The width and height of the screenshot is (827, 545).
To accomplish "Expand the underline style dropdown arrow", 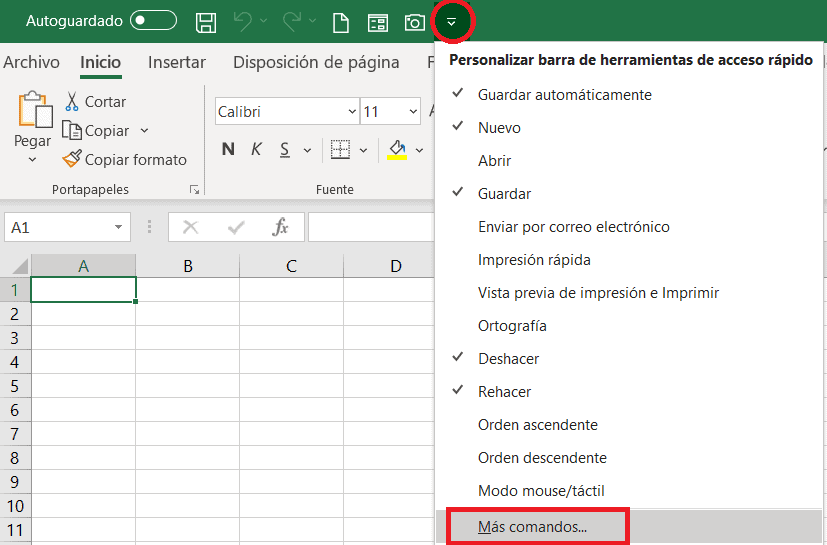I will [307, 150].
